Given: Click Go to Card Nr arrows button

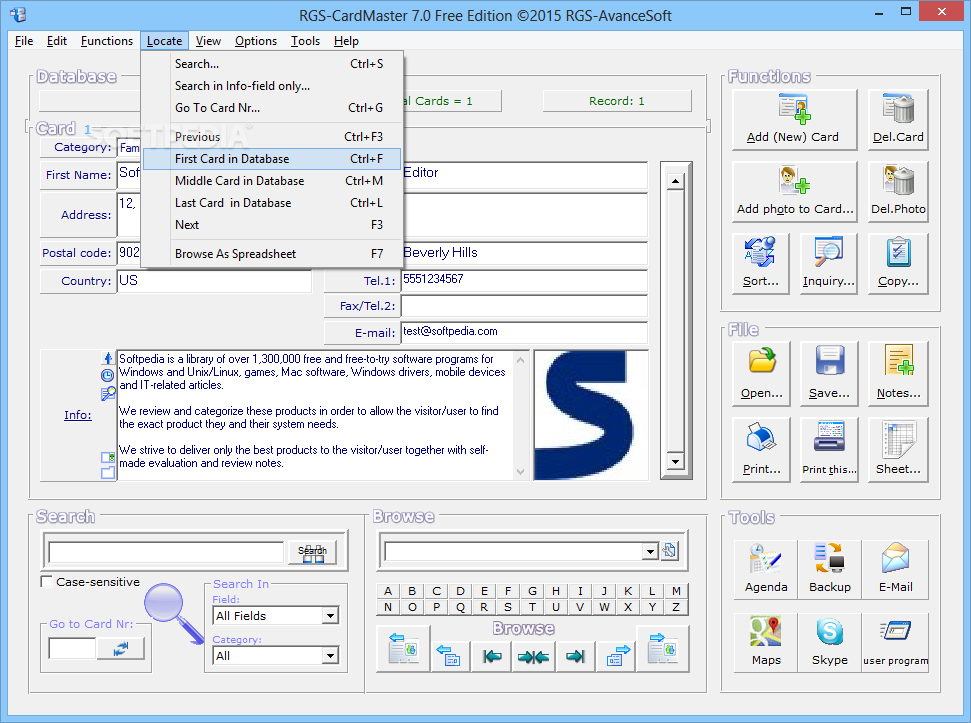Looking at the screenshot, I should pos(121,648).
